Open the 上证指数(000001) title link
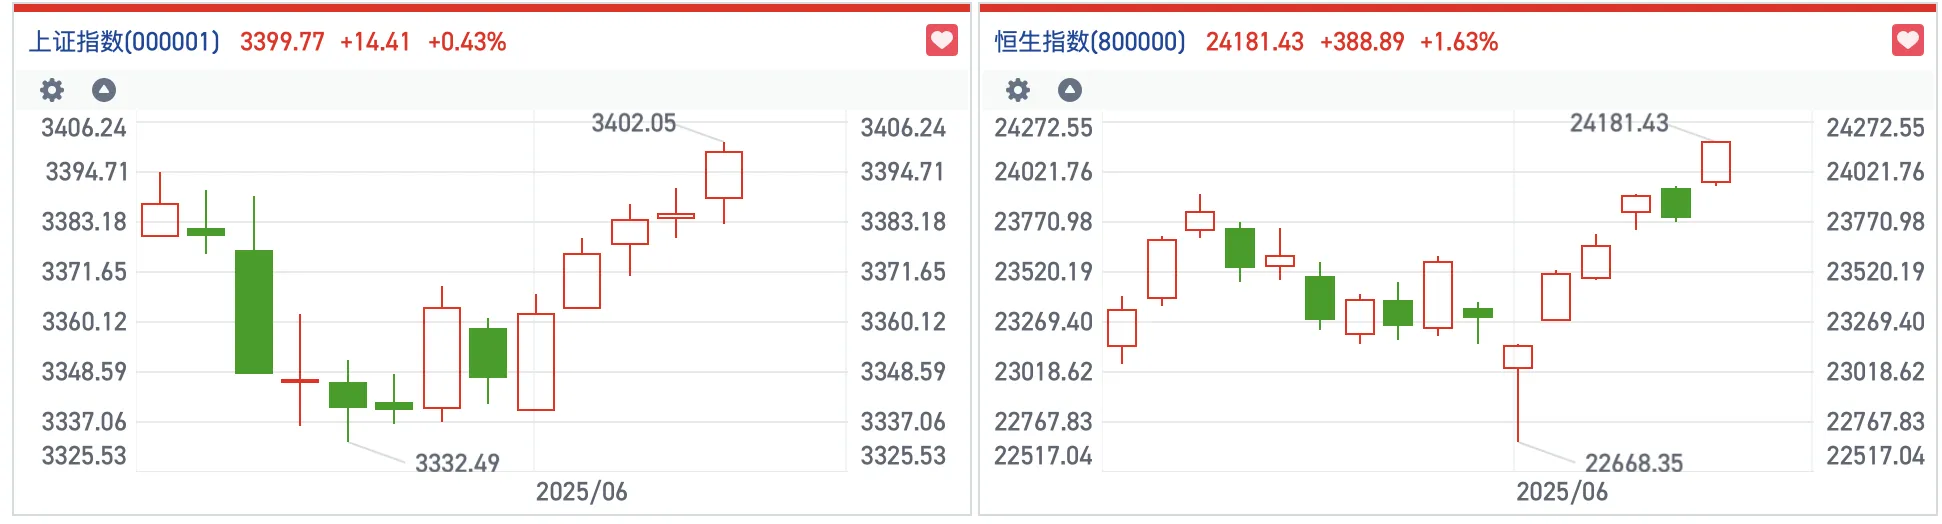Viewport: 1942px width, 524px height. tap(124, 42)
